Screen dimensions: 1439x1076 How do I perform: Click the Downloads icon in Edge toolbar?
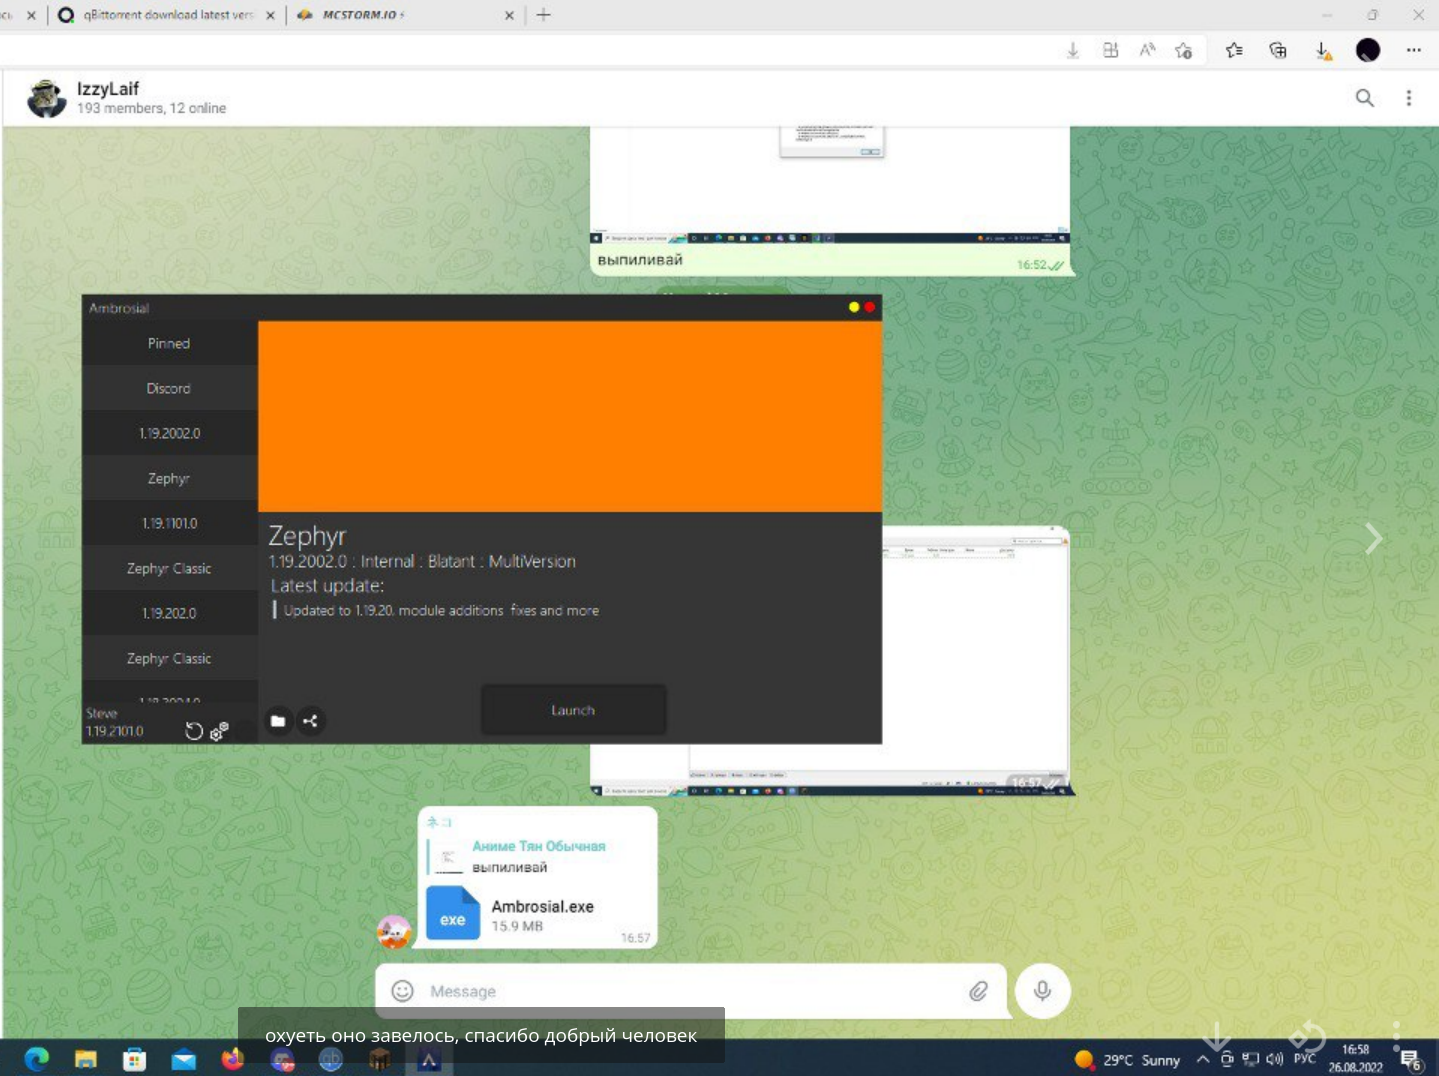click(1322, 50)
